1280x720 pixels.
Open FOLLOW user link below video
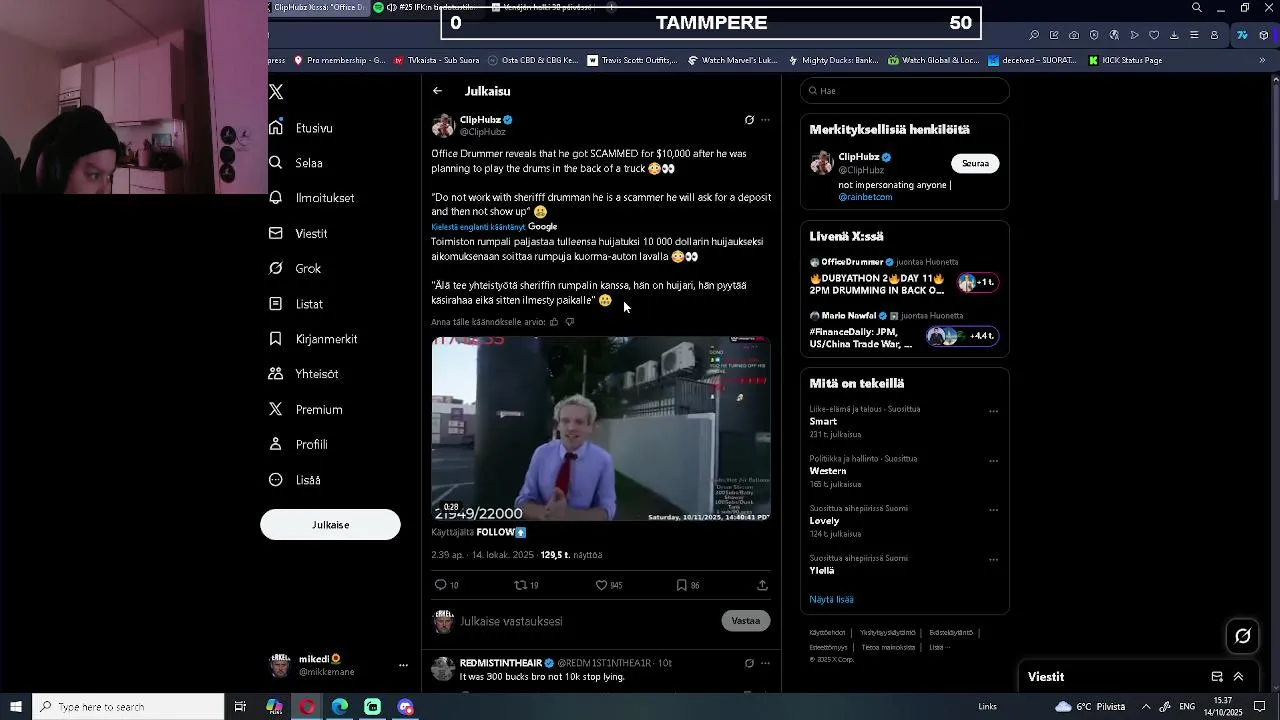tap(501, 533)
